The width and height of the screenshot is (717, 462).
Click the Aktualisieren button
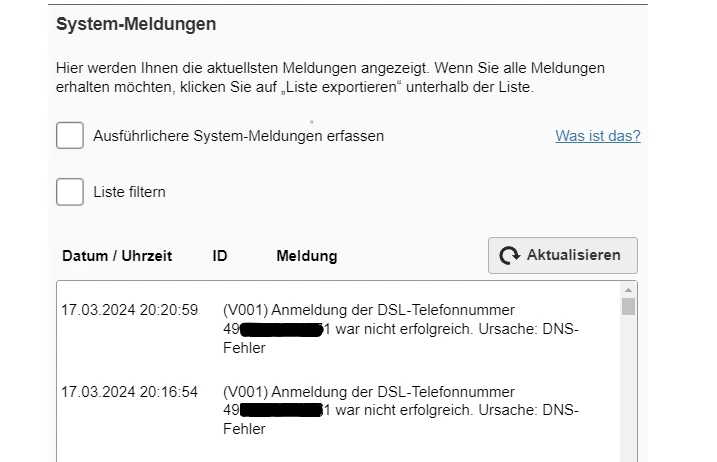tap(563, 255)
